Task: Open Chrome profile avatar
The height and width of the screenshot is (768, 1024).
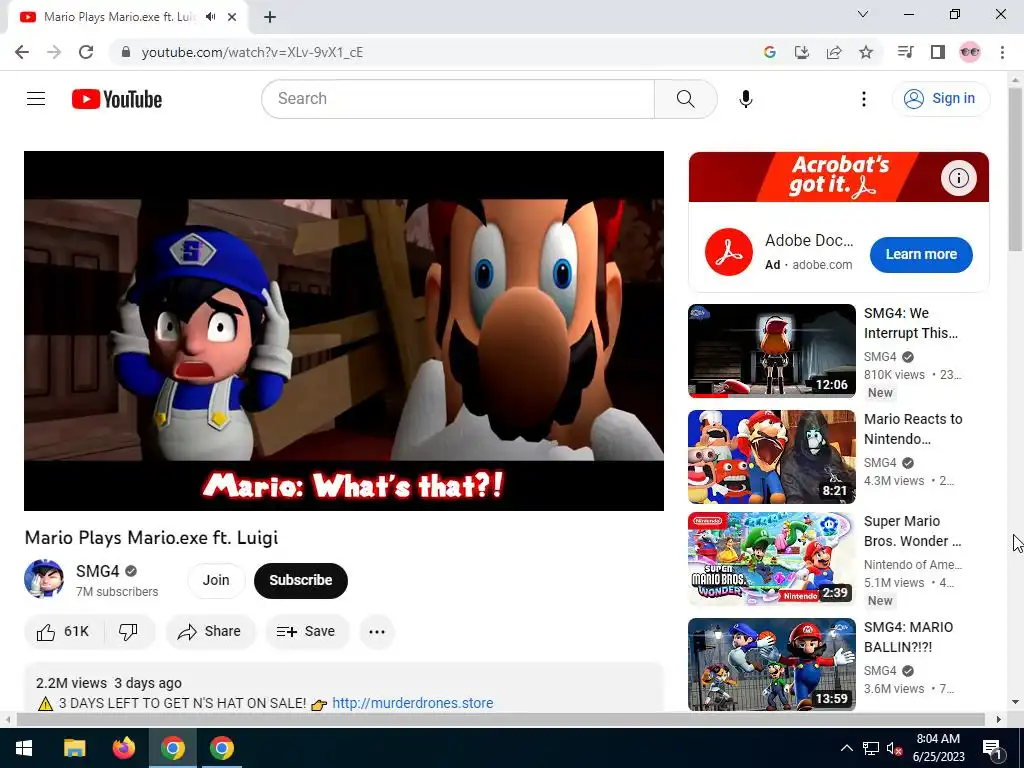Action: pos(970,52)
